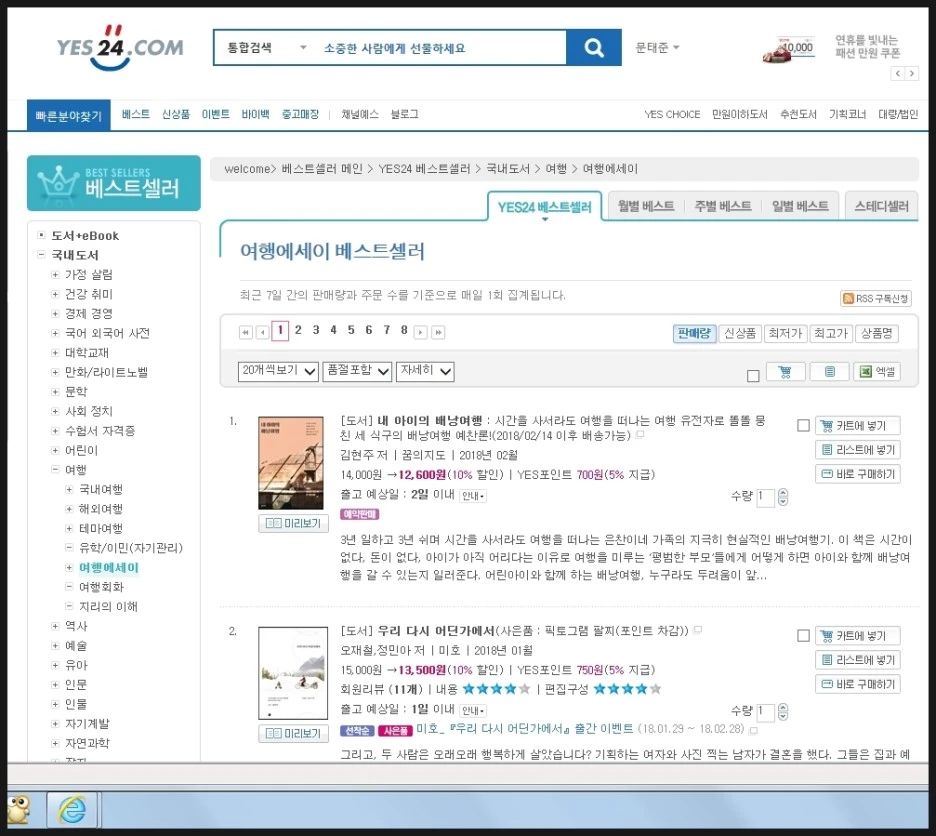Click 카트에 넣기 for 내 아이의 배낭여행
Viewport: 936px width, 836px height.
point(858,426)
